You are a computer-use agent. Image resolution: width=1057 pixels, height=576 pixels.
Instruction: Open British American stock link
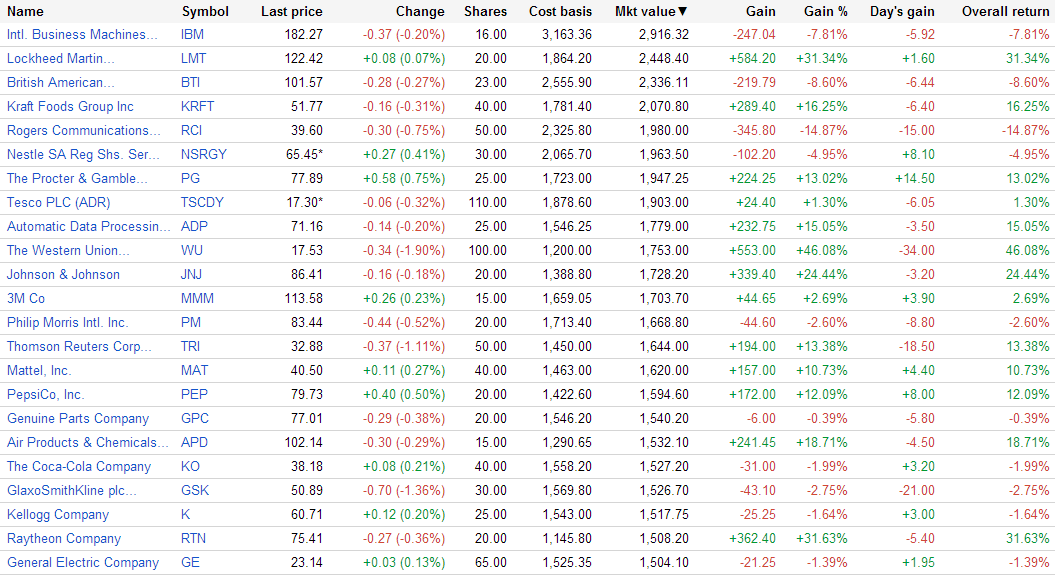point(61,82)
